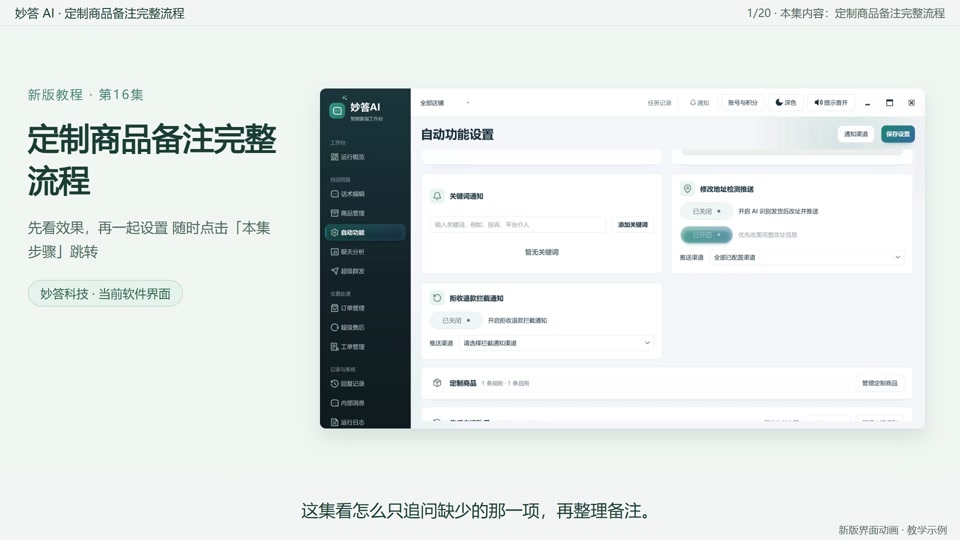Click the 暂无关键词 placeholder text
The image size is (960, 540).
pyautogui.click(x=542, y=252)
